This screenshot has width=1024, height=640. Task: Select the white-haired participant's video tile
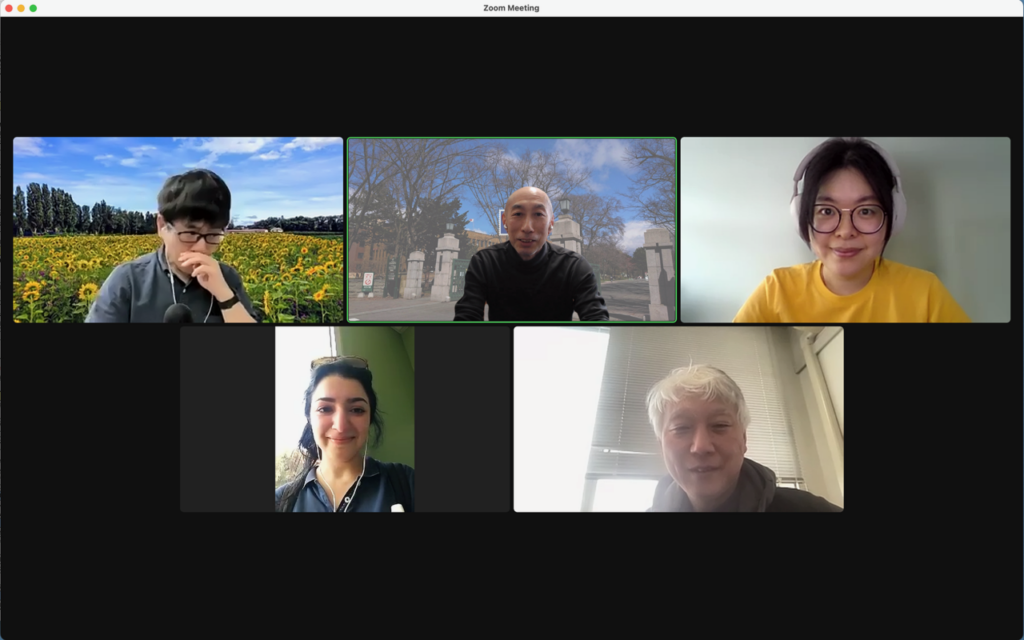coord(678,419)
